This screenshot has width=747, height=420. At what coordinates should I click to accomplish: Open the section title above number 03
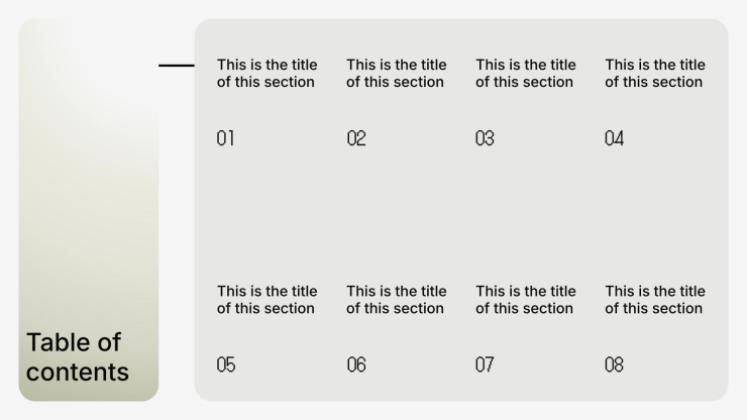point(525,73)
